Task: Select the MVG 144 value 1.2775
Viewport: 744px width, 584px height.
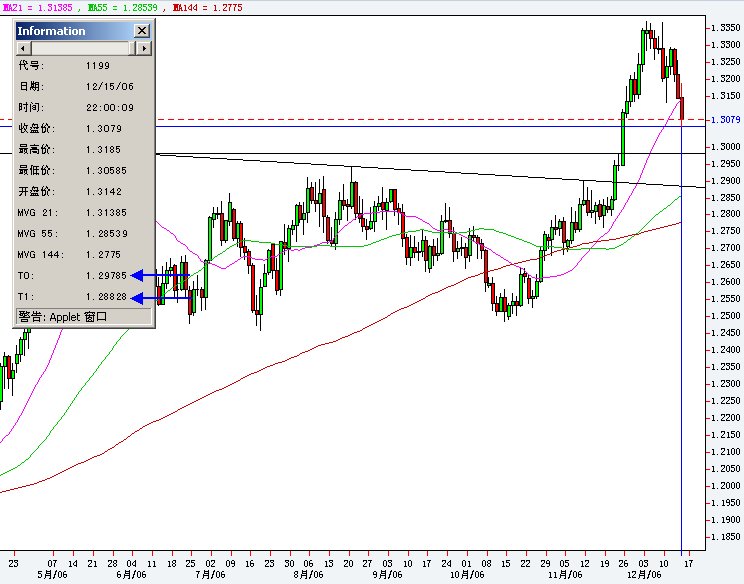Action: coord(104,254)
